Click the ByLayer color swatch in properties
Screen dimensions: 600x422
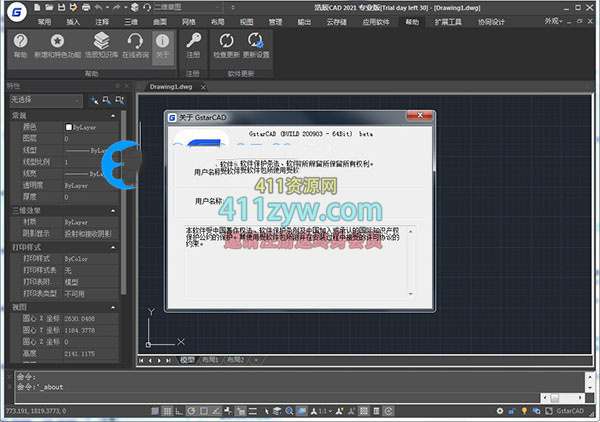click(70, 127)
